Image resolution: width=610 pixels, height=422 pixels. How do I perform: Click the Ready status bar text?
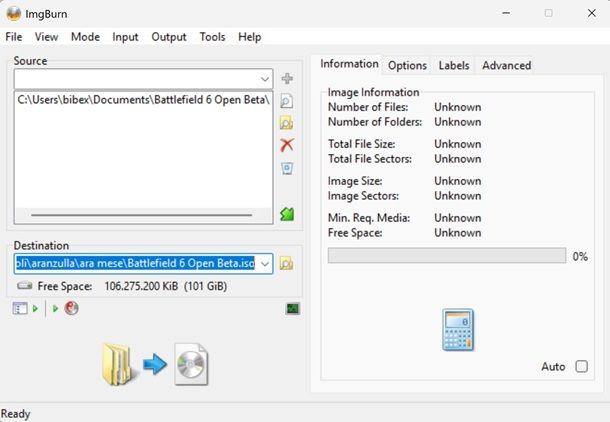[x=16, y=414]
